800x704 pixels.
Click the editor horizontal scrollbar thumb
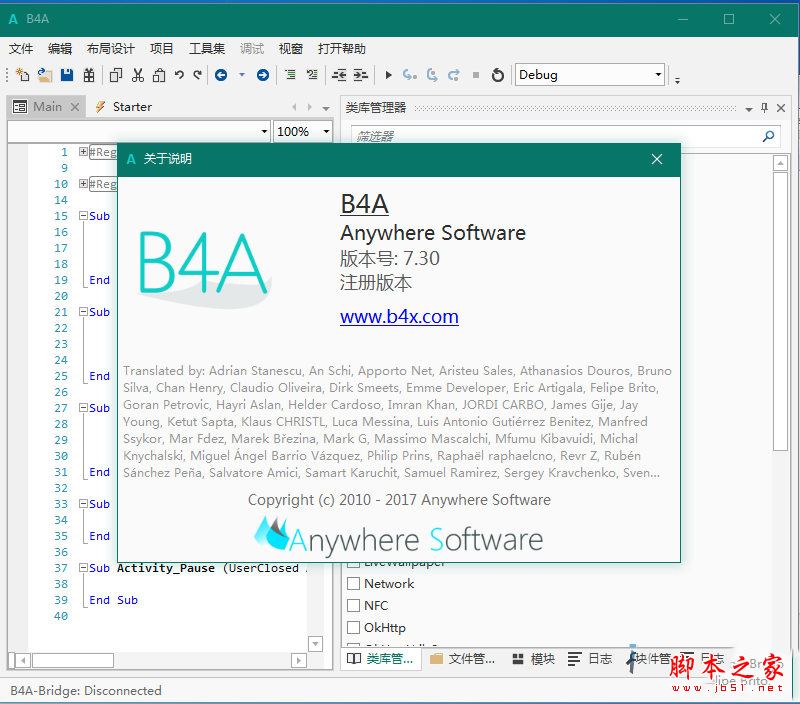pyautogui.click(x=72, y=661)
